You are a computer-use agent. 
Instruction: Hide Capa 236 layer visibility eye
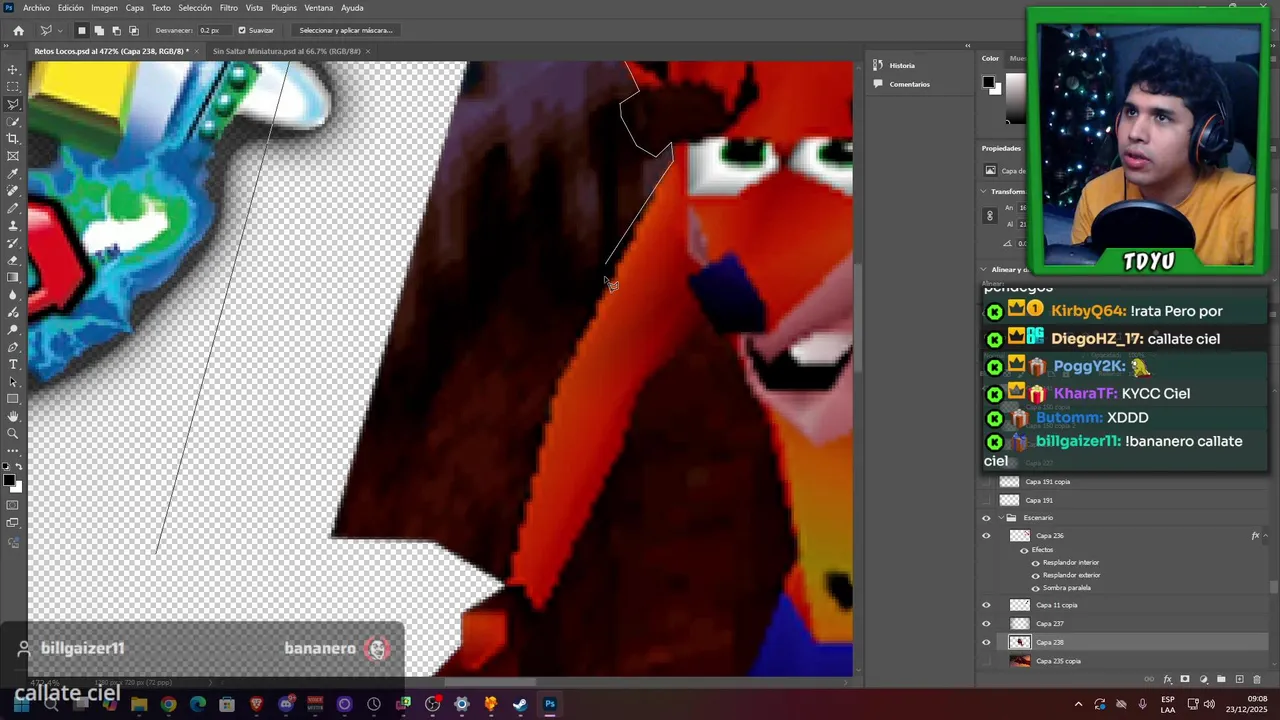click(x=986, y=536)
